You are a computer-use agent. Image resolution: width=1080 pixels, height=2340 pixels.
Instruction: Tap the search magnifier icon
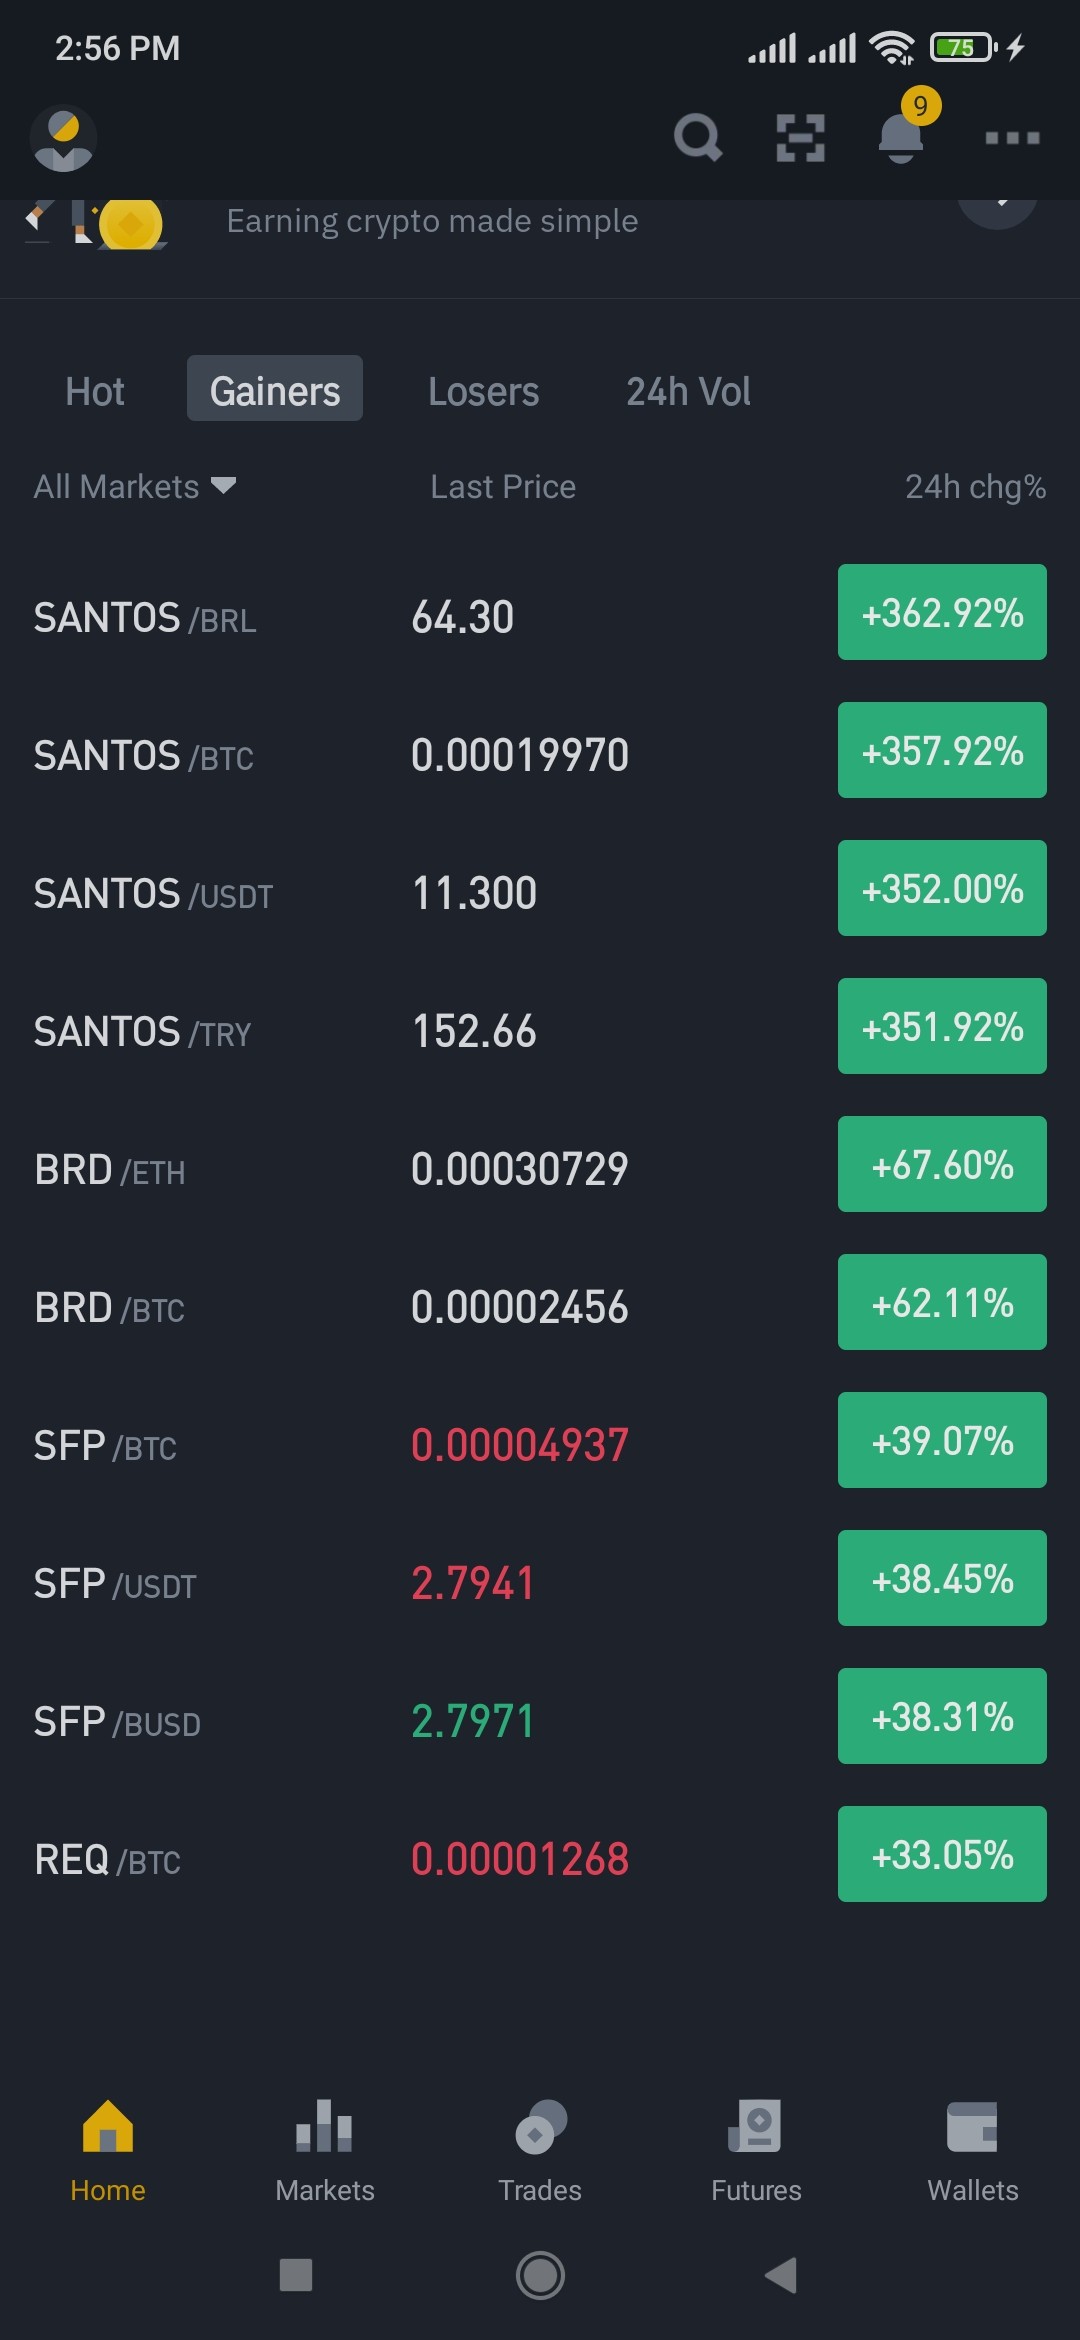click(x=697, y=137)
